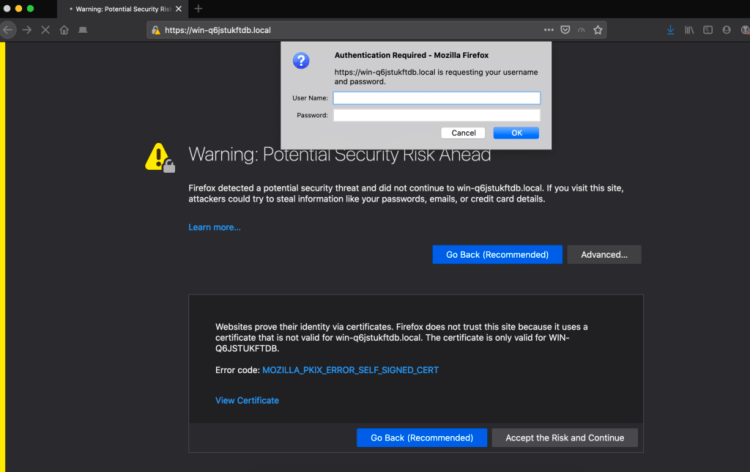This screenshot has height=472, width=750.
Task: Click the Authentication Required dialog title
Action: pos(411,55)
